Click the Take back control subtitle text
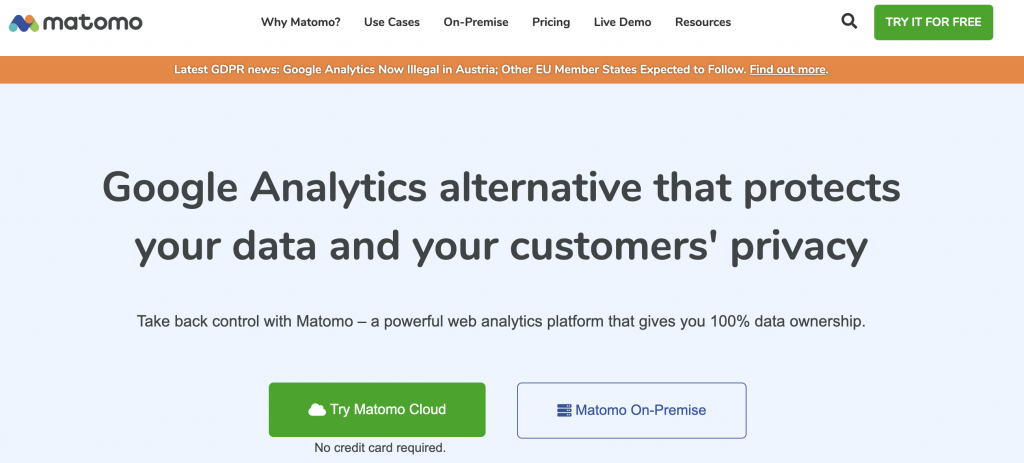 pos(501,322)
